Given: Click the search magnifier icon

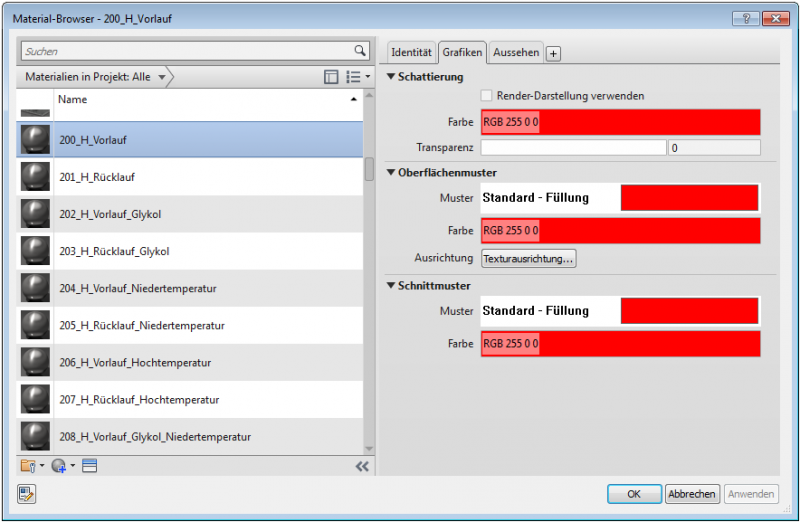Looking at the screenshot, I should click(360, 51).
